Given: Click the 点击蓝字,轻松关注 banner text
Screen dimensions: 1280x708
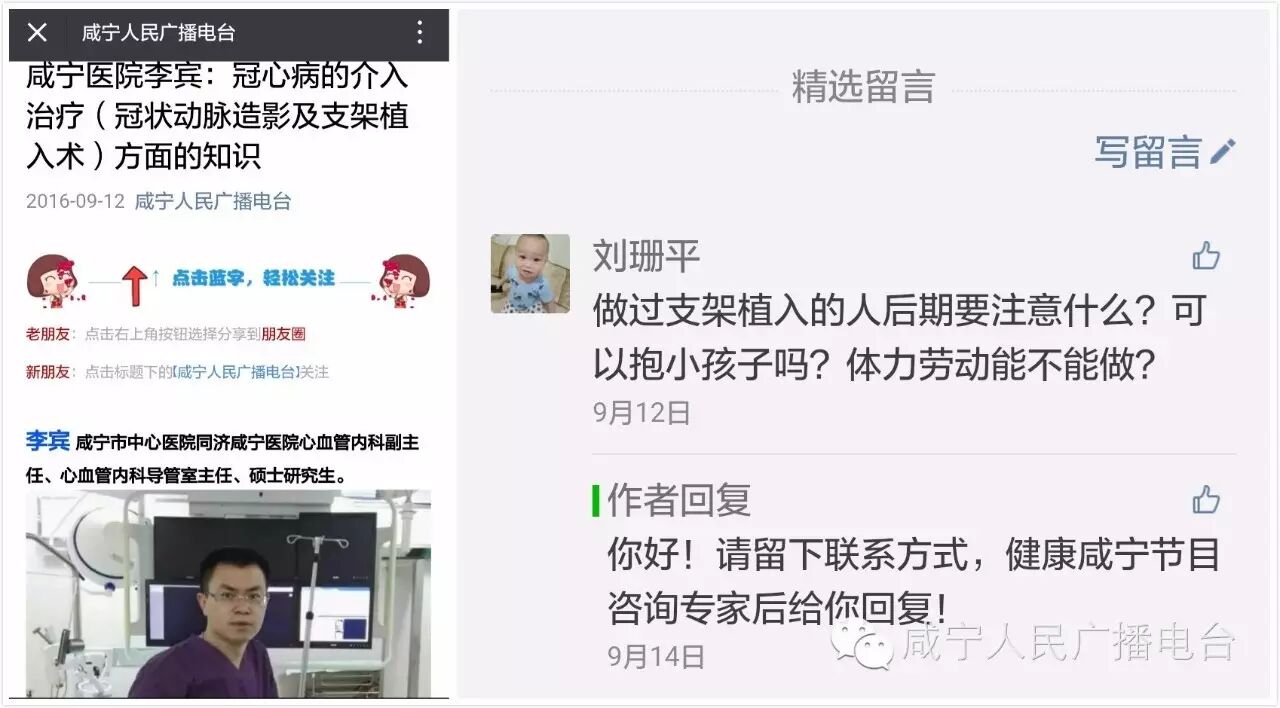Looking at the screenshot, I should tap(253, 278).
